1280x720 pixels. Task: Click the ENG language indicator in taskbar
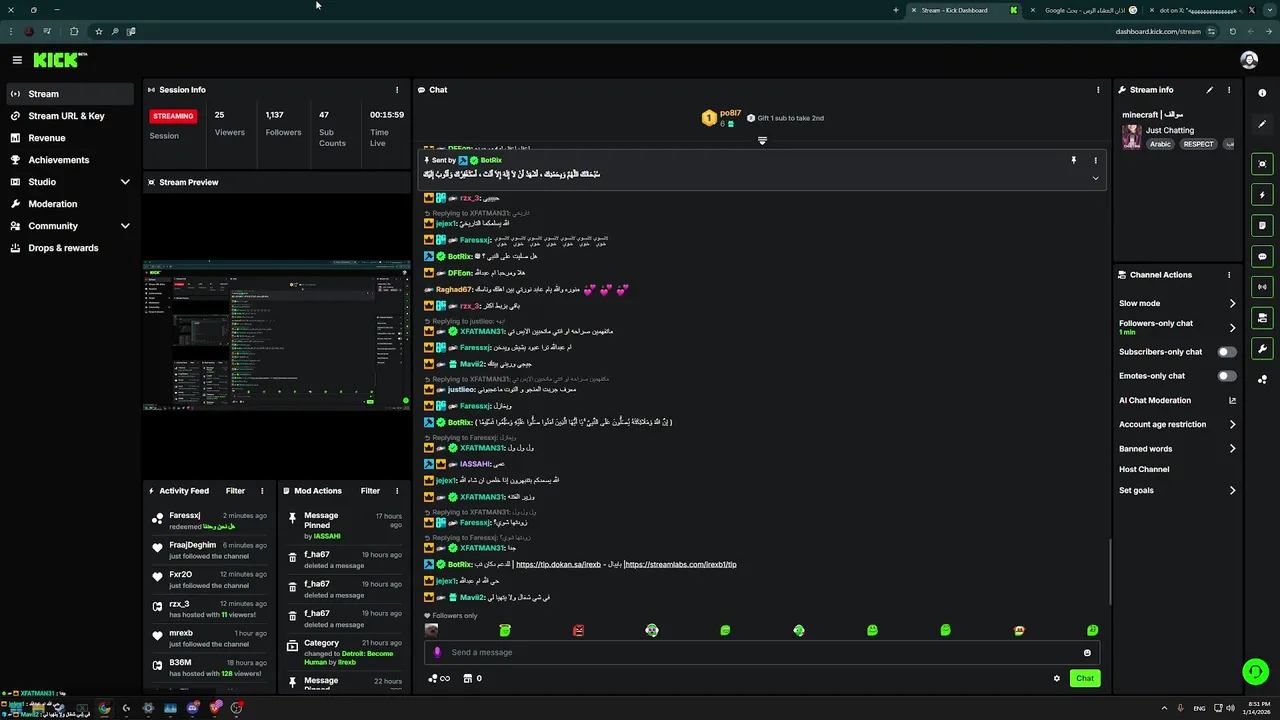click(1199, 708)
